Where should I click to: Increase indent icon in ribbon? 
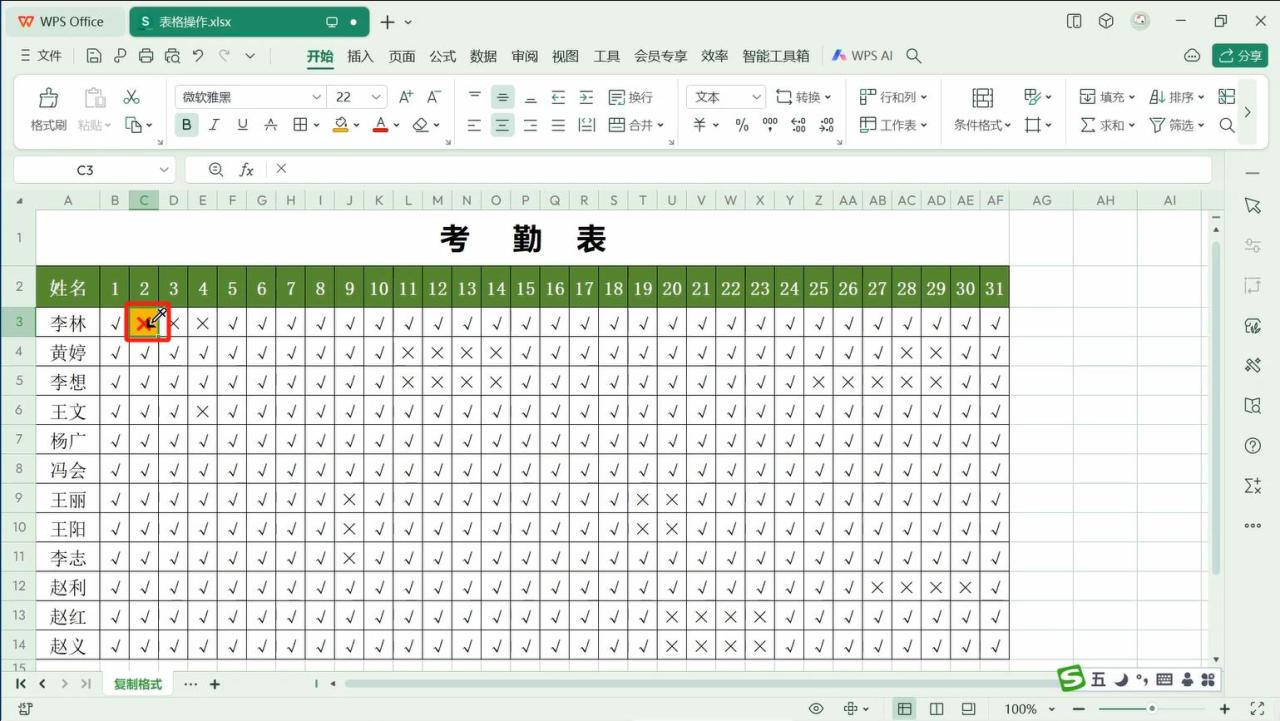point(586,97)
